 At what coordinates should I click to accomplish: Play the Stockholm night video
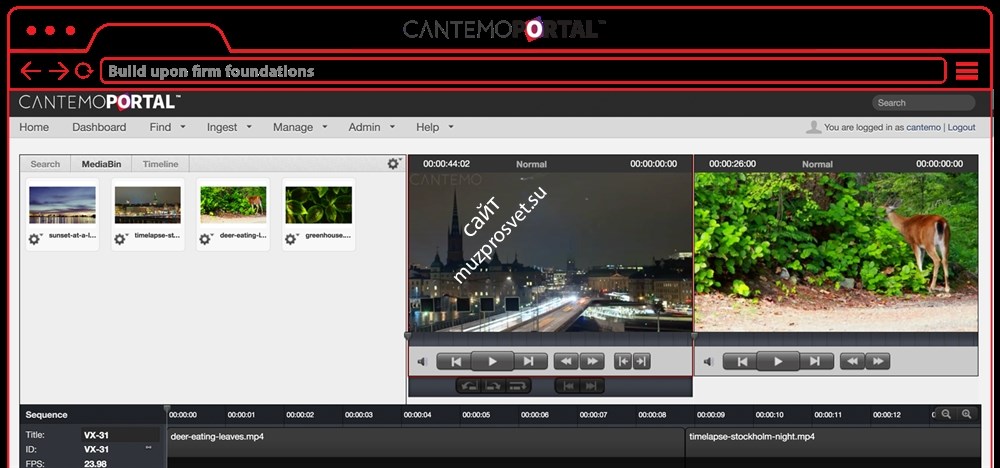pyautogui.click(x=492, y=362)
